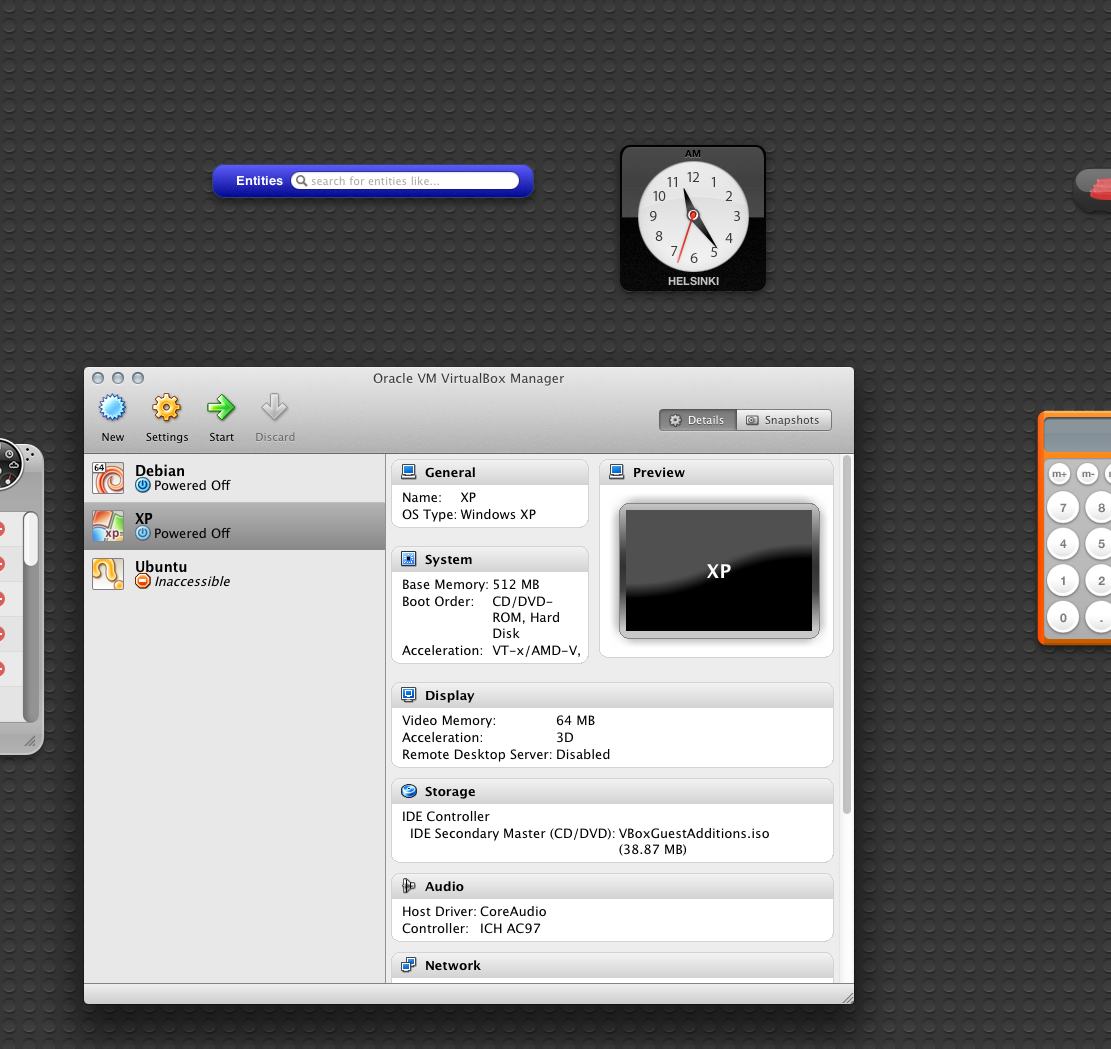Click the New virtual machine icon
This screenshot has width=1111, height=1049.
[112, 408]
